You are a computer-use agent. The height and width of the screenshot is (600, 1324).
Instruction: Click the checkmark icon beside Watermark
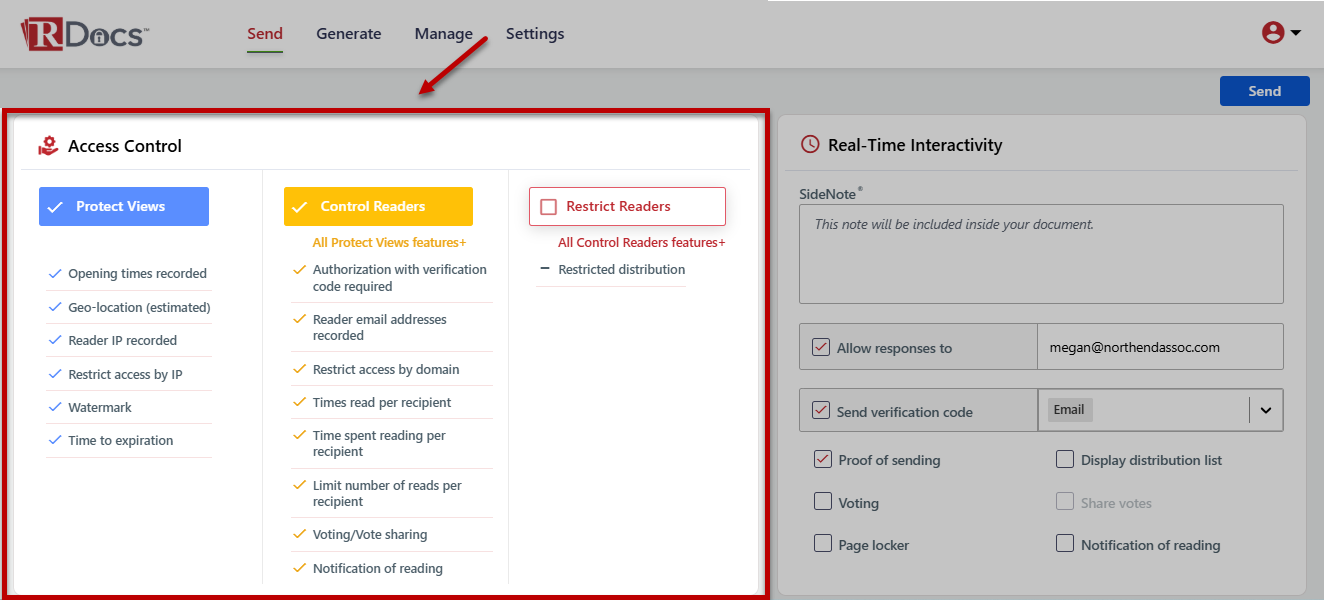point(54,408)
